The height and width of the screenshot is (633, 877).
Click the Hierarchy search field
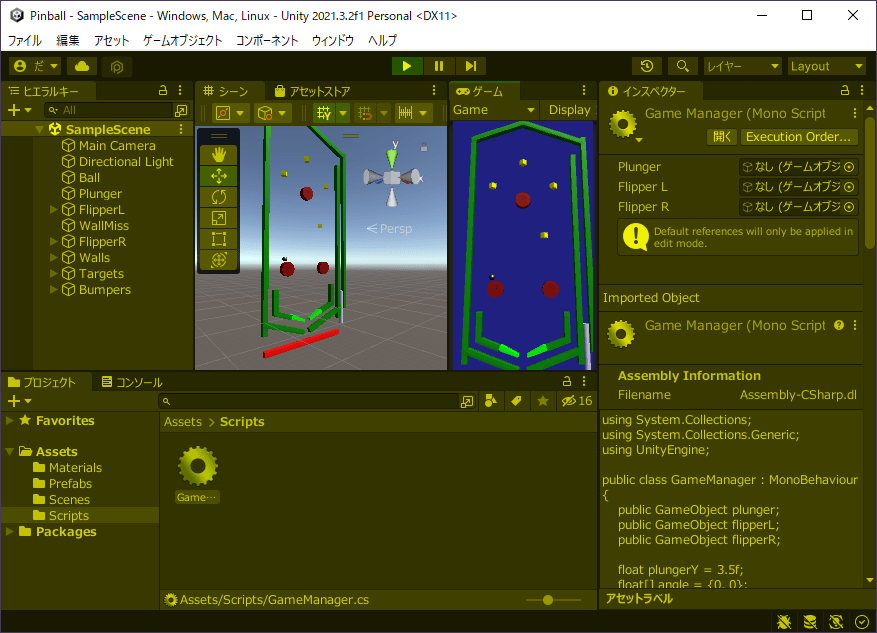[x=109, y=110]
